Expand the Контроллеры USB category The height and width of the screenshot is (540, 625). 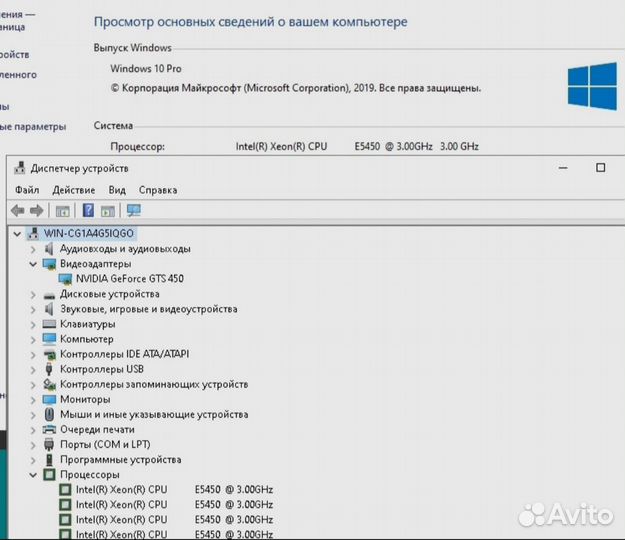(33, 370)
